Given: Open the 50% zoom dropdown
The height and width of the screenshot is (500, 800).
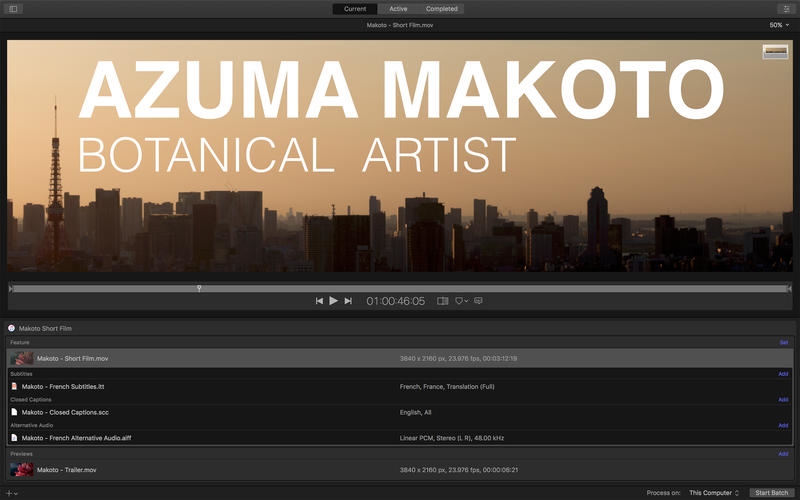Looking at the screenshot, I should click(x=777, y=25).
